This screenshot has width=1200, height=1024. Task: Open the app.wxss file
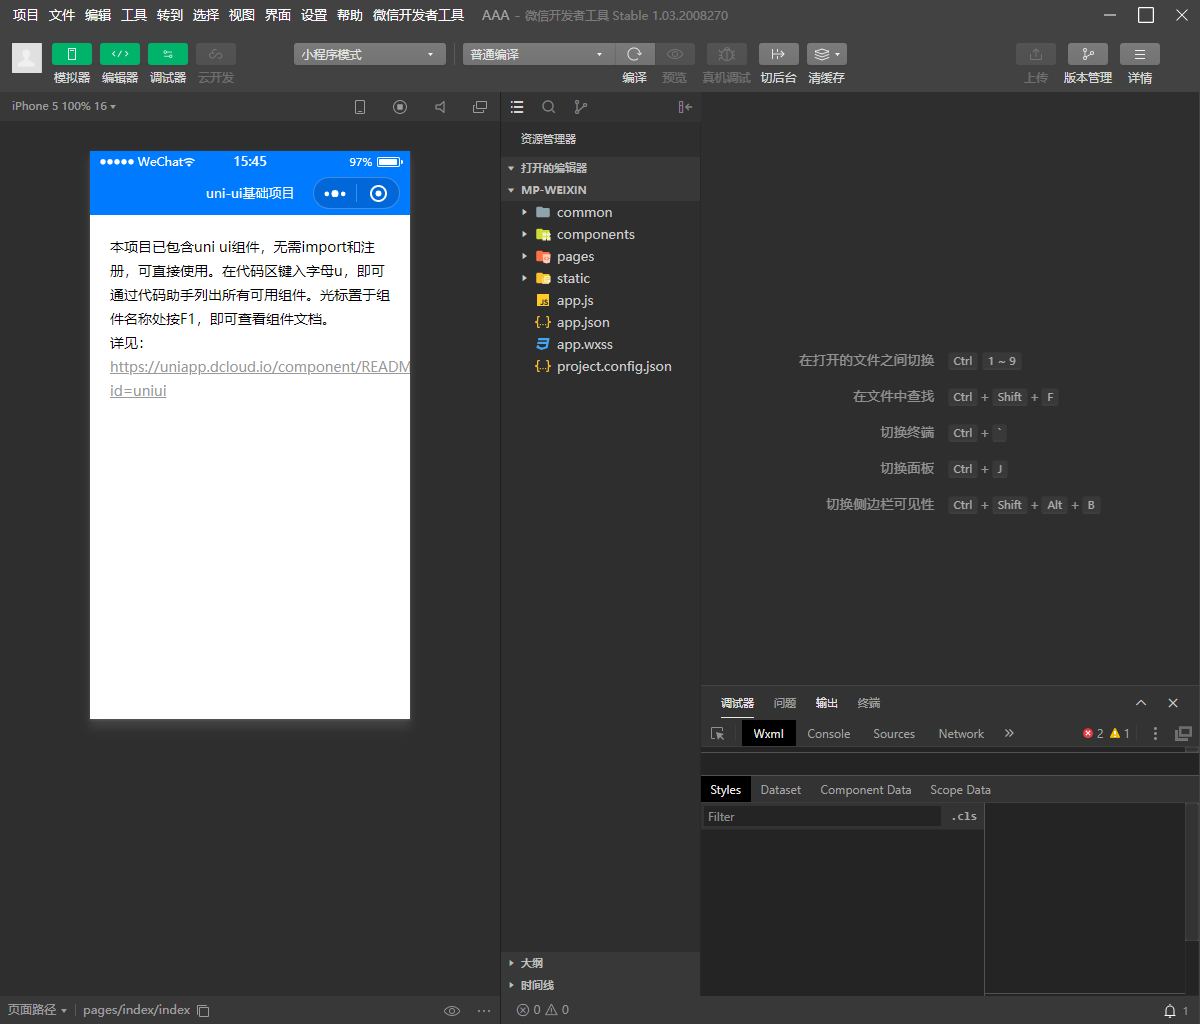pos(600,344)
